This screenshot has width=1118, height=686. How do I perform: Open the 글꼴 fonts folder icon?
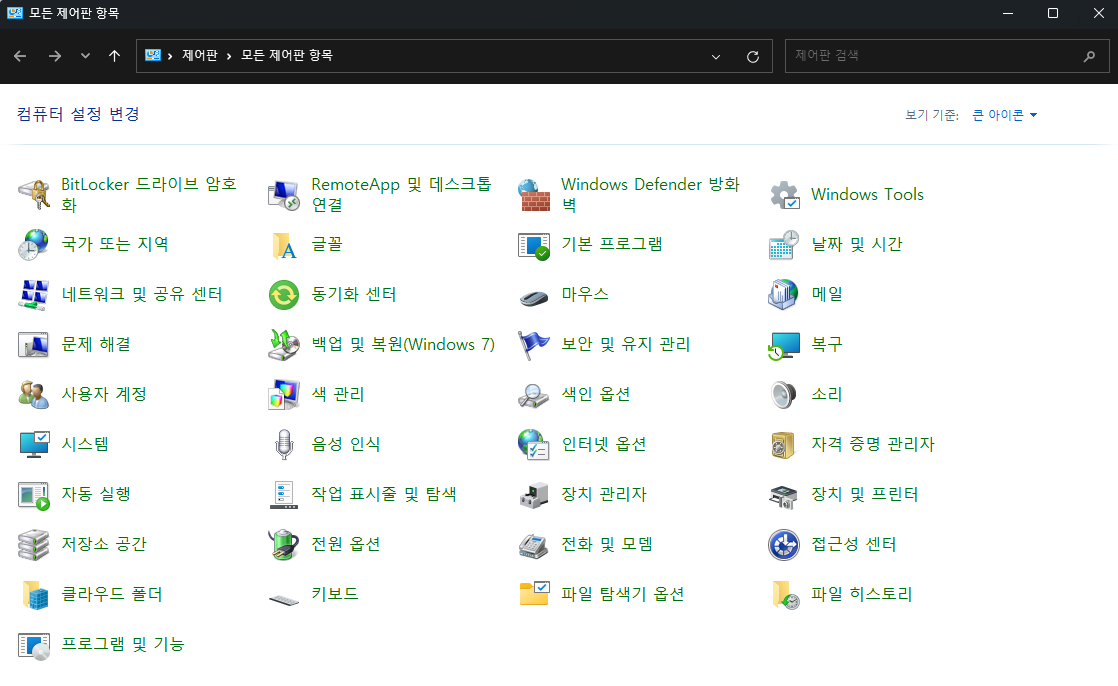click(284, 245)
